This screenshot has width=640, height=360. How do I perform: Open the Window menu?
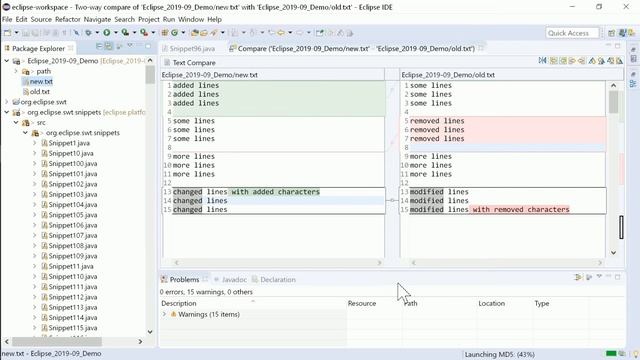click(x=191, y=19)
